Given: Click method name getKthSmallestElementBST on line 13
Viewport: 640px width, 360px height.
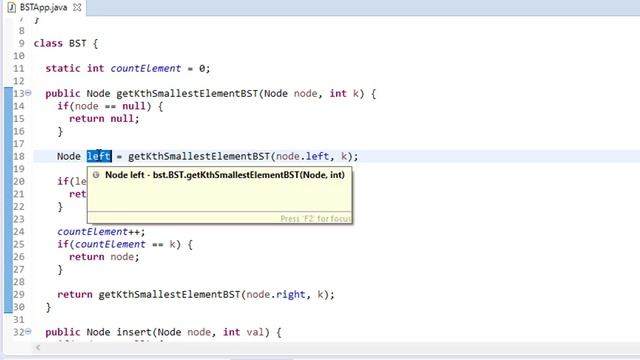Looking at the screenshot, I should tap(187, 93).
